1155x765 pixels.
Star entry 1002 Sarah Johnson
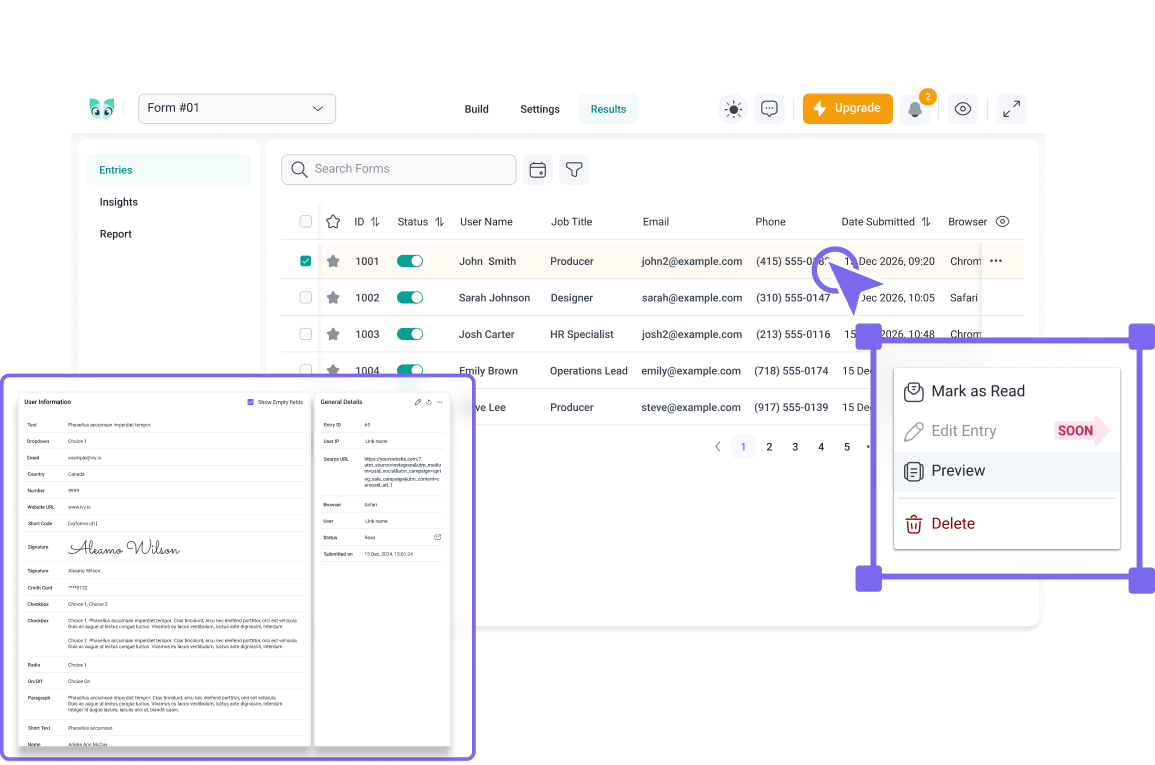coord(333,297)
